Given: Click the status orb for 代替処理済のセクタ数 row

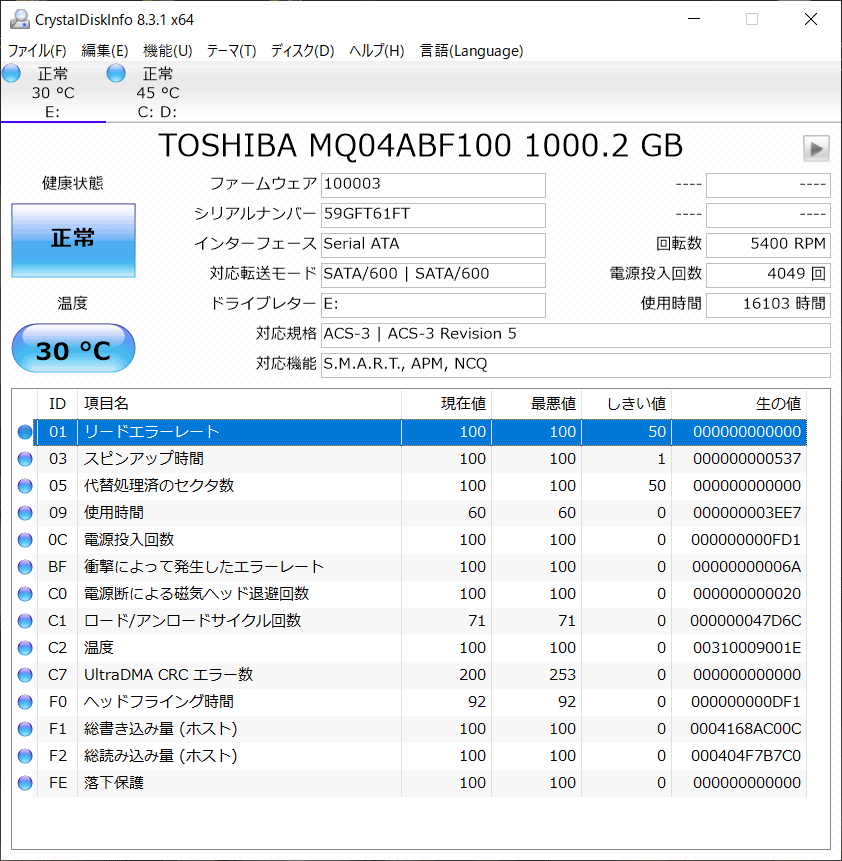Looking at the screenshot, I should coord(25,486).
